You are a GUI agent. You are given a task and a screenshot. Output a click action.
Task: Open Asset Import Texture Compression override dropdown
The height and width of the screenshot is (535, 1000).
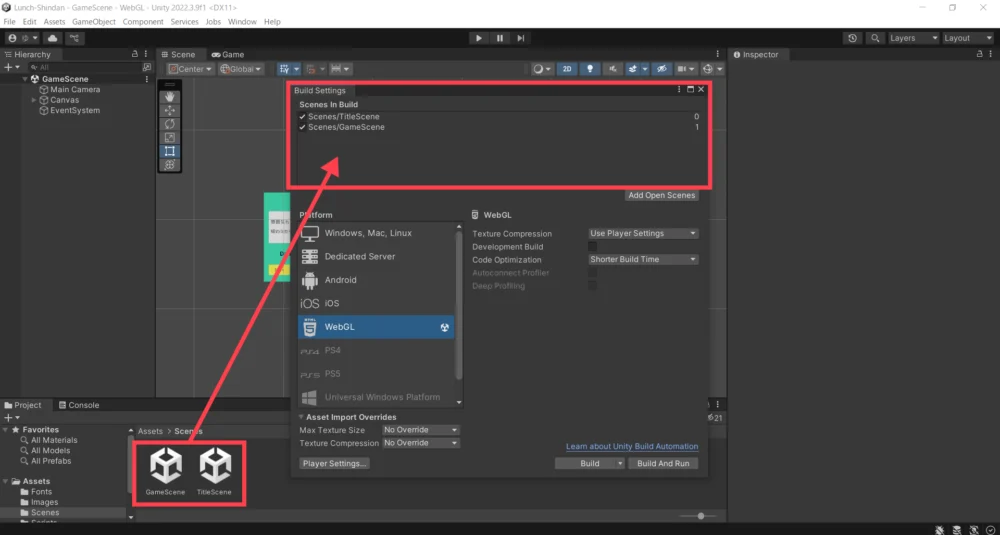tap(420, 443)
